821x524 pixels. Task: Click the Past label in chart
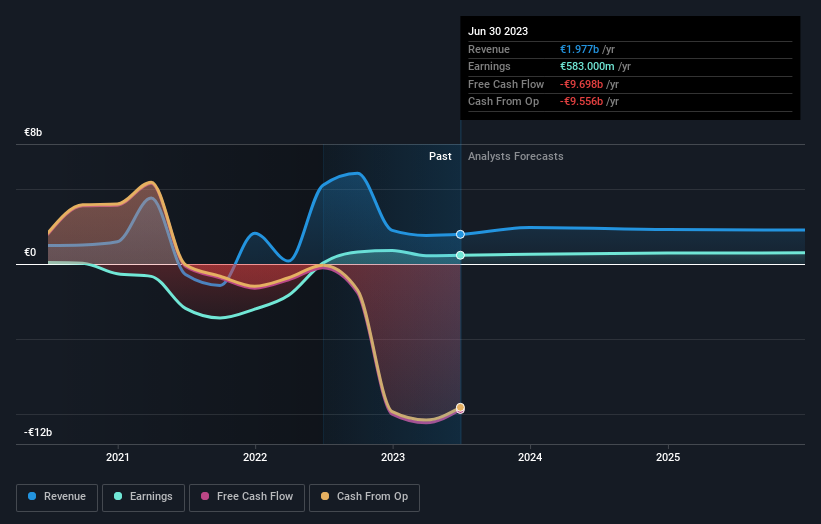pos(440,156)
